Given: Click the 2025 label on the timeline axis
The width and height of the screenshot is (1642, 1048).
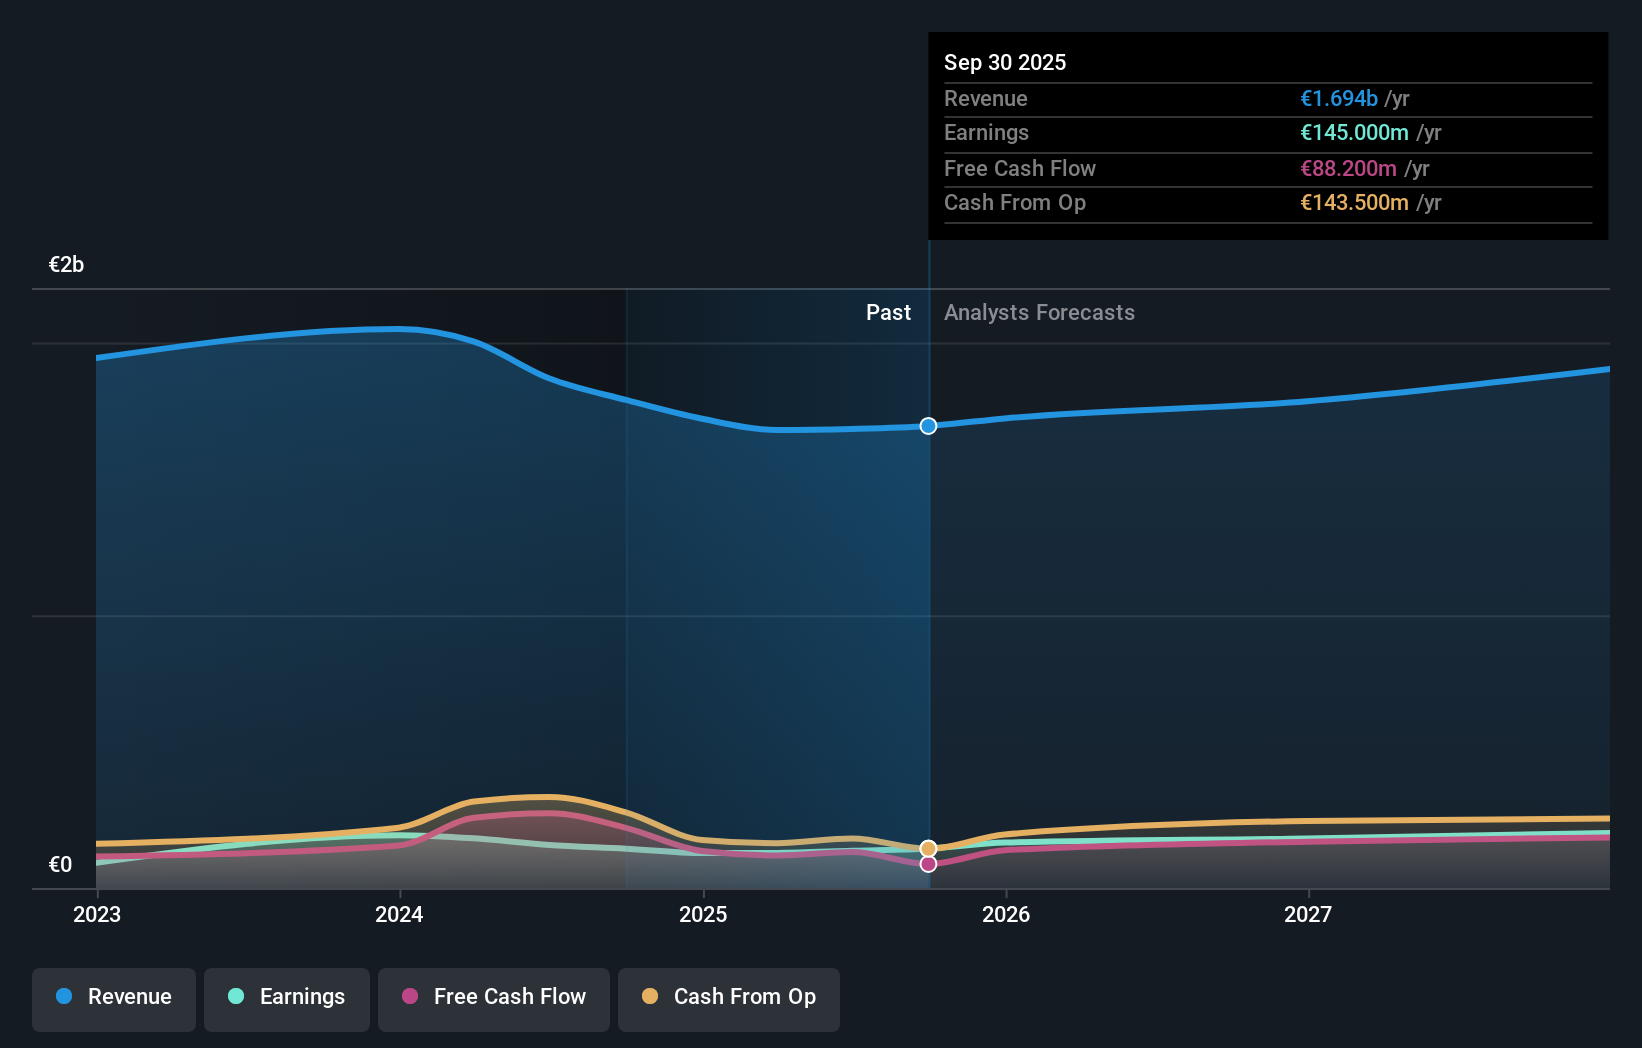Looking at the screenshot, I should (x=703, y=914).
